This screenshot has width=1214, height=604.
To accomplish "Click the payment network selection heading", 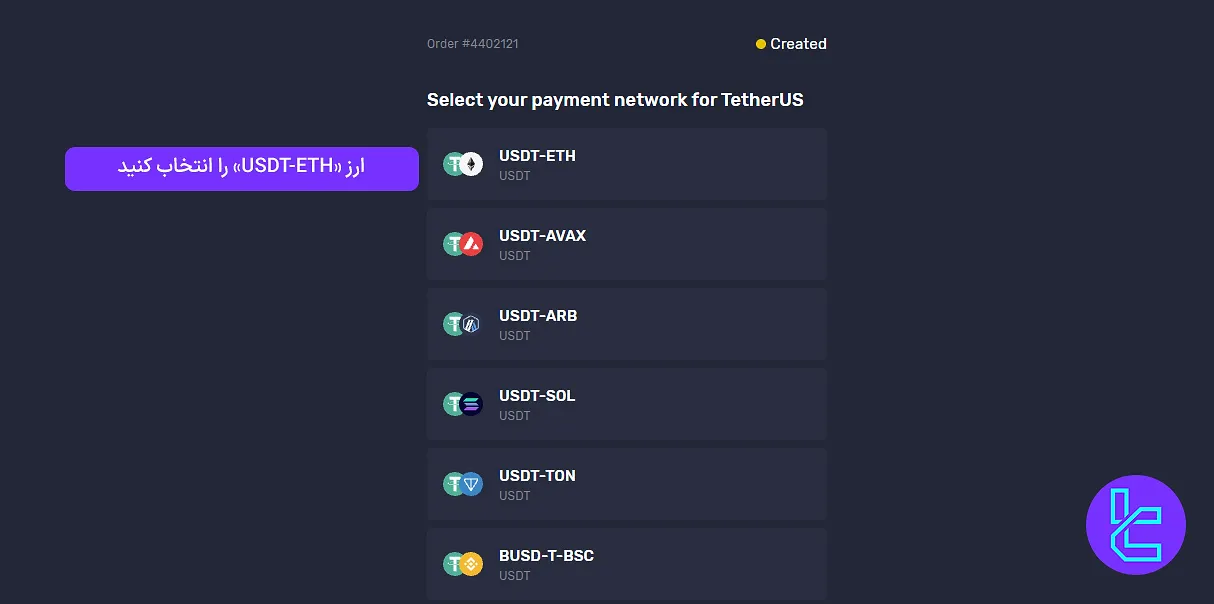I will [x=615, y=100].
